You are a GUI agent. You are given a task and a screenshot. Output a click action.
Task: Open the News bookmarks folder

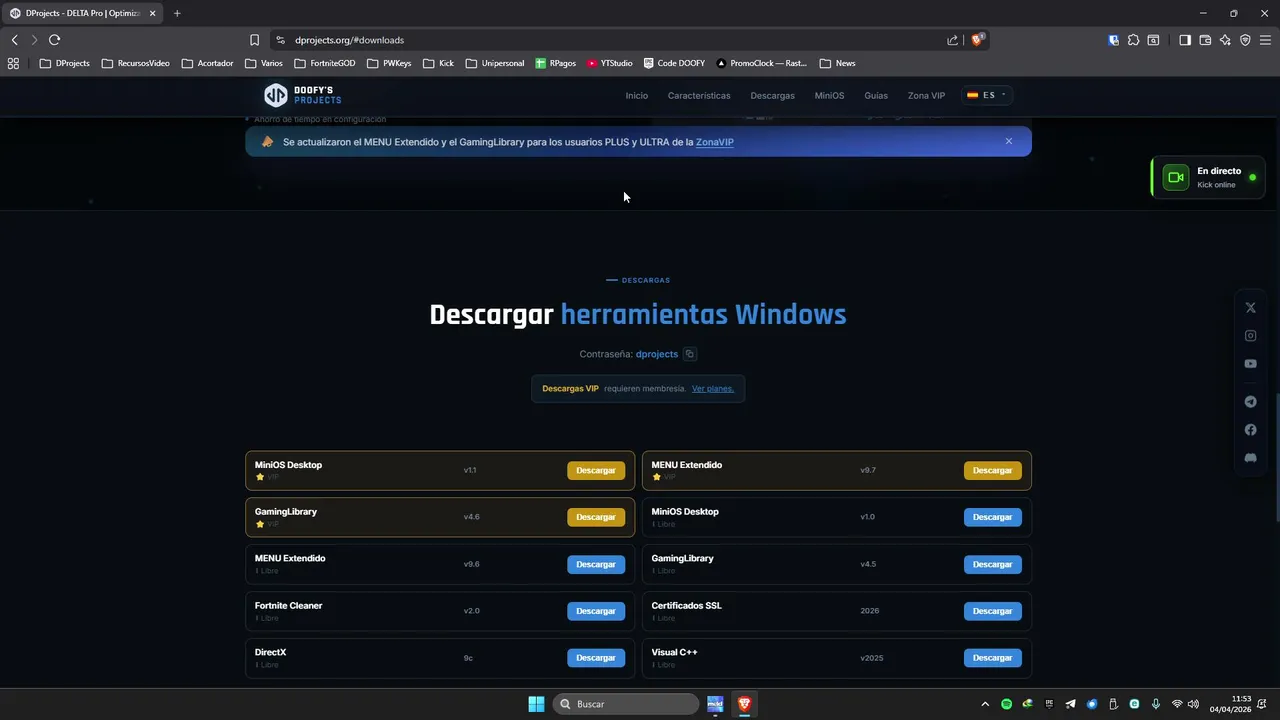click(838, 63)
